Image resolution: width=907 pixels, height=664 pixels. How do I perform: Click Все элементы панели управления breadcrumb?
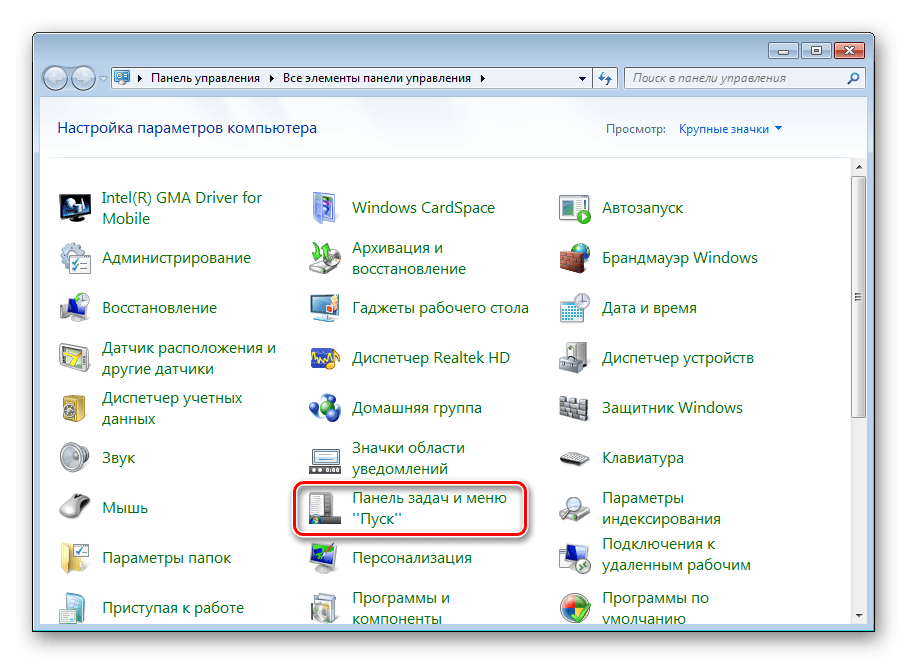pyautogui.click(x=378, y=78)
